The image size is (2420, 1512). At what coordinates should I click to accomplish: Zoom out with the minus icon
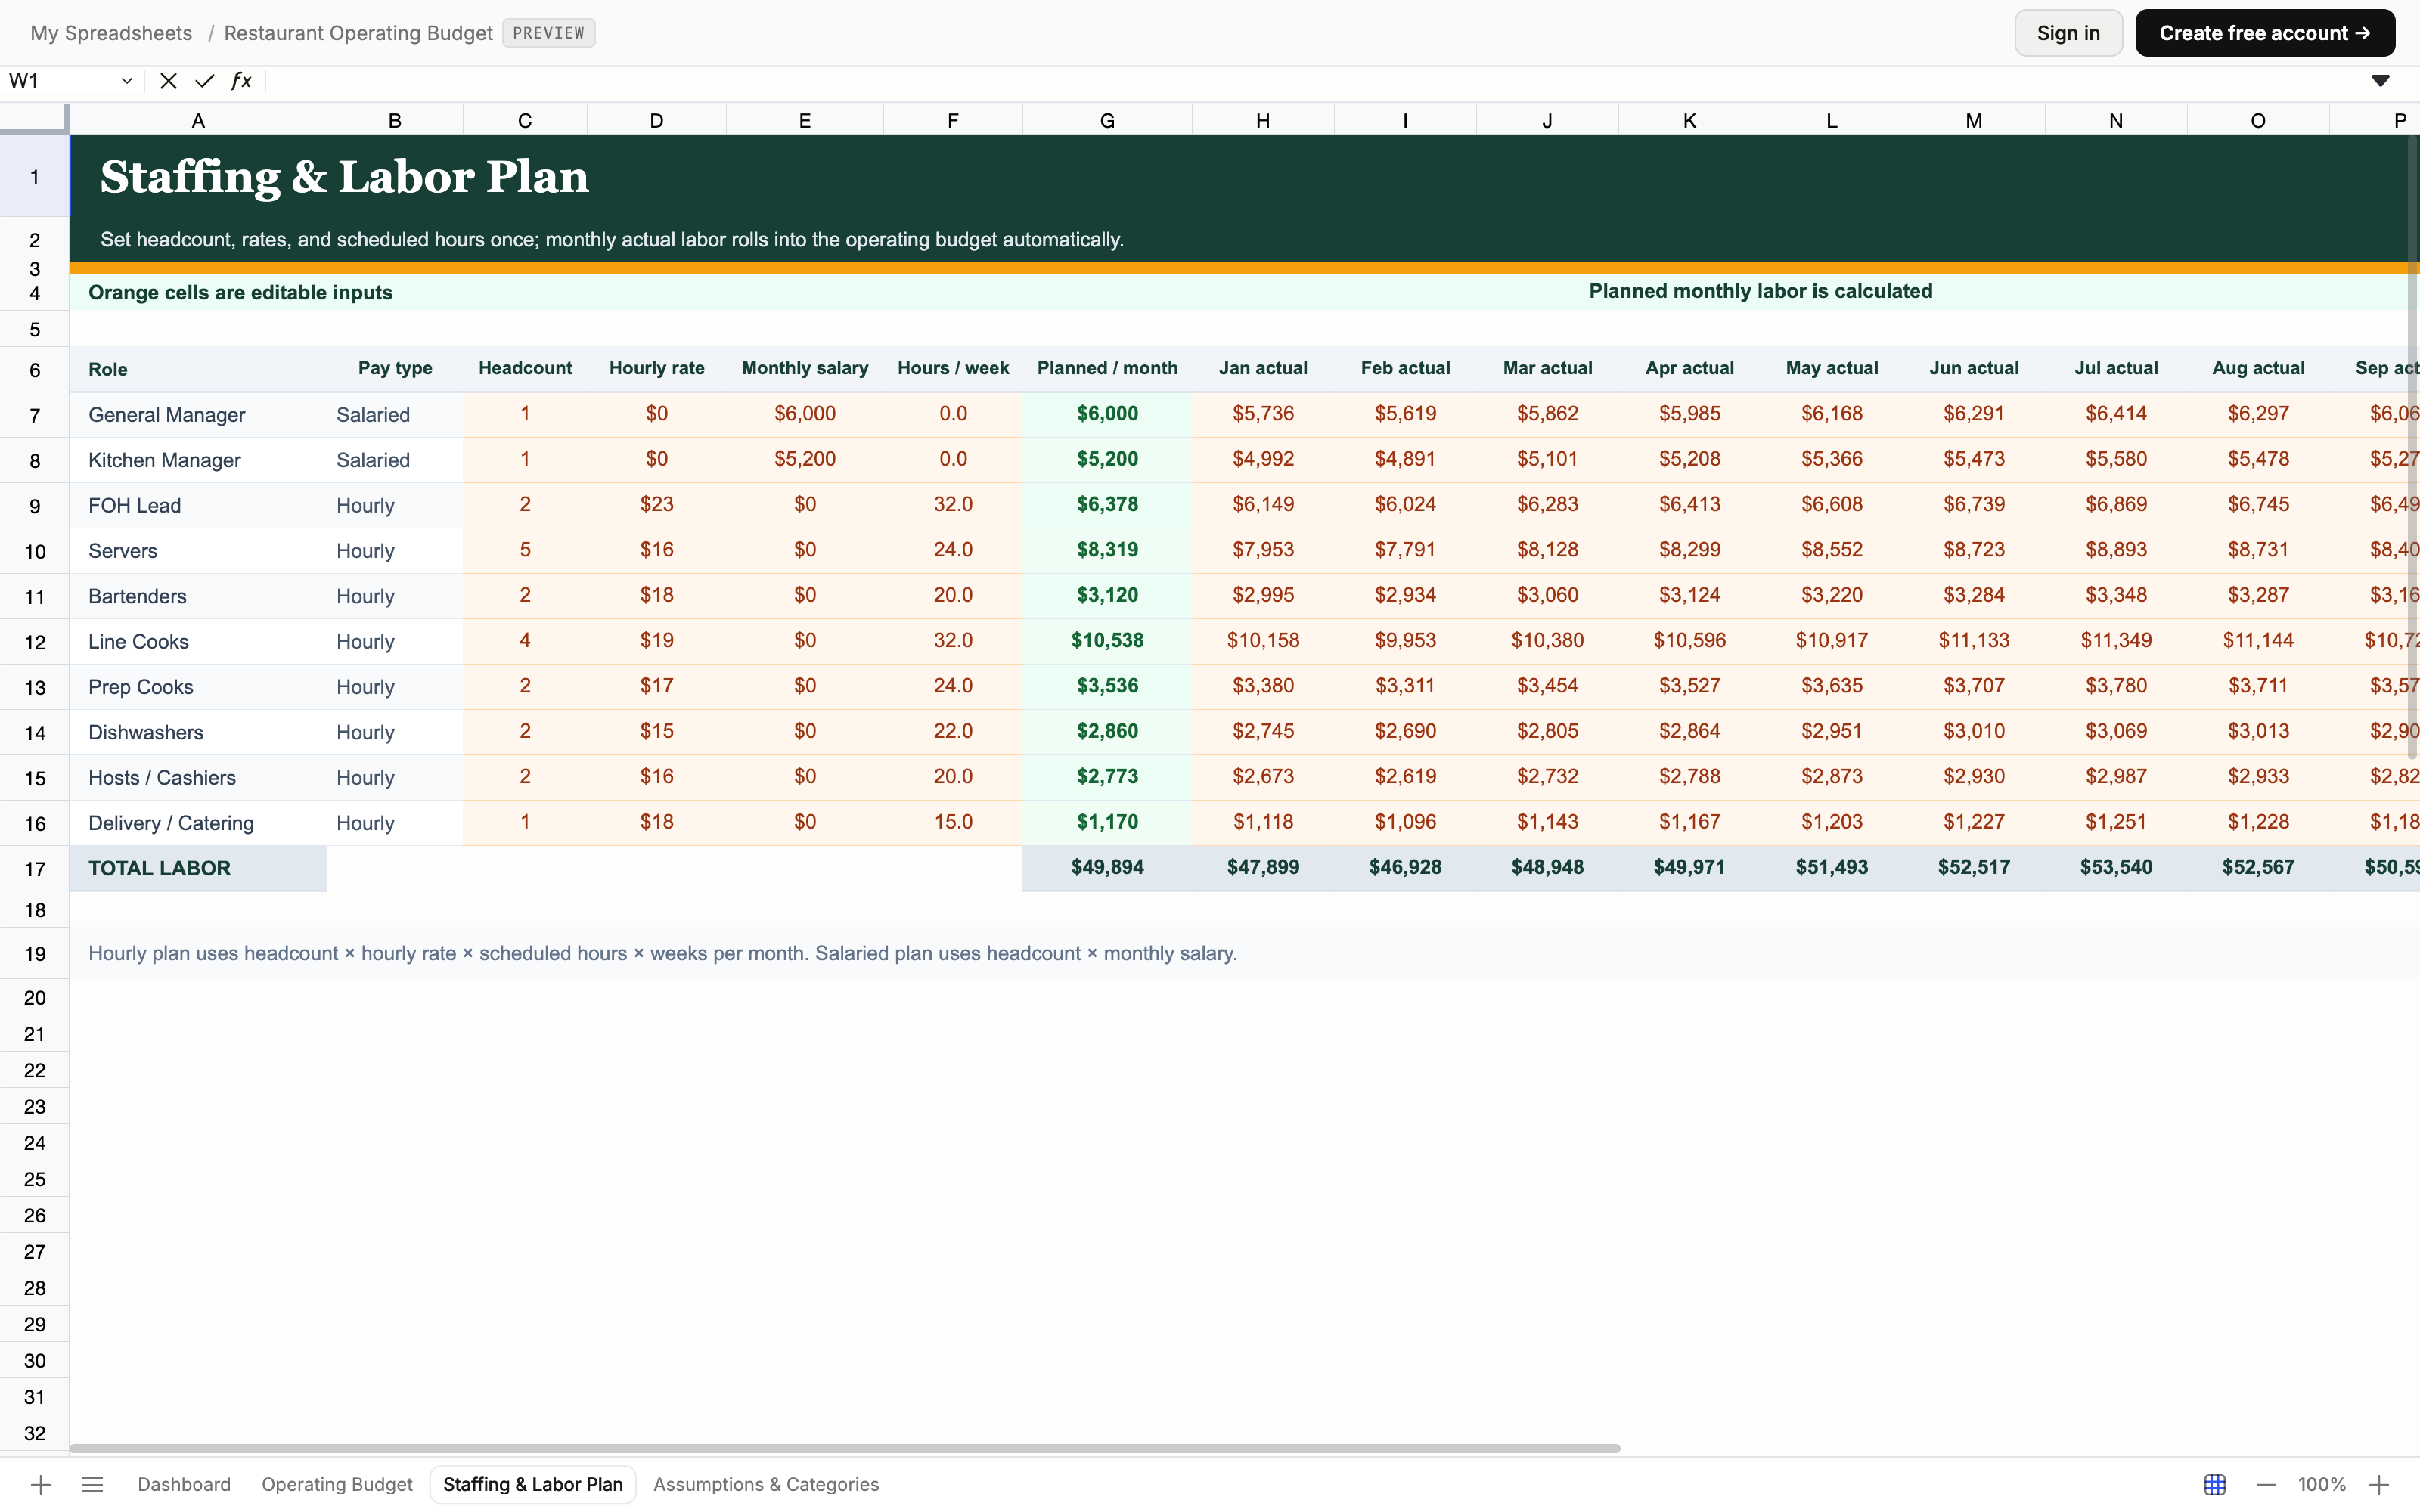(2266, 1484)
